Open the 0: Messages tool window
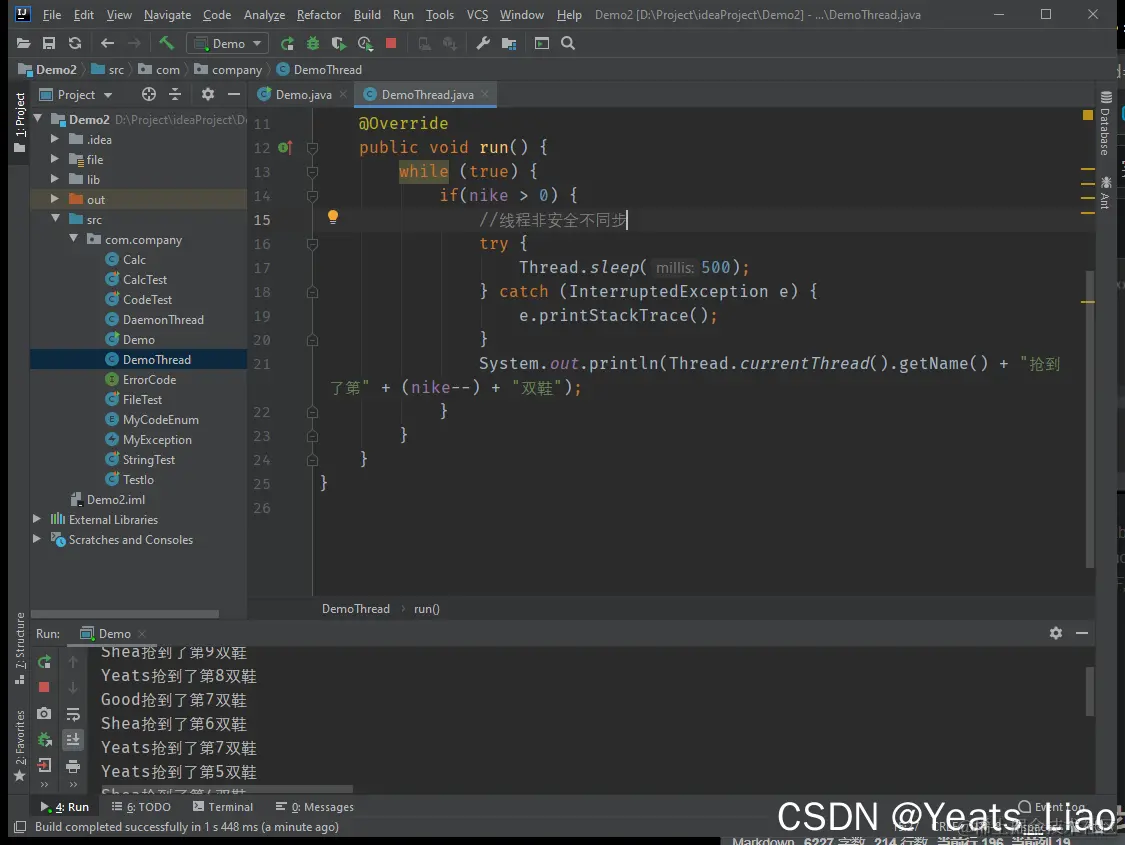Image resolution: width=1125 pixels, height=845 pixels. (x=315, y=807)
